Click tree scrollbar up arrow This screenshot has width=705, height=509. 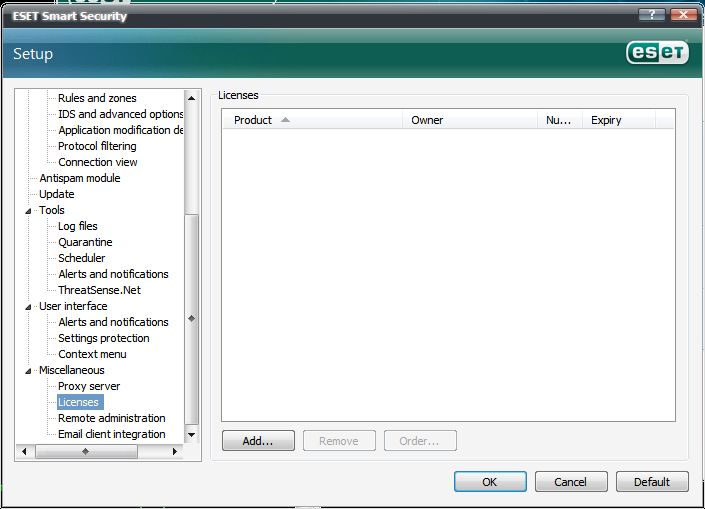coord(192,98)
